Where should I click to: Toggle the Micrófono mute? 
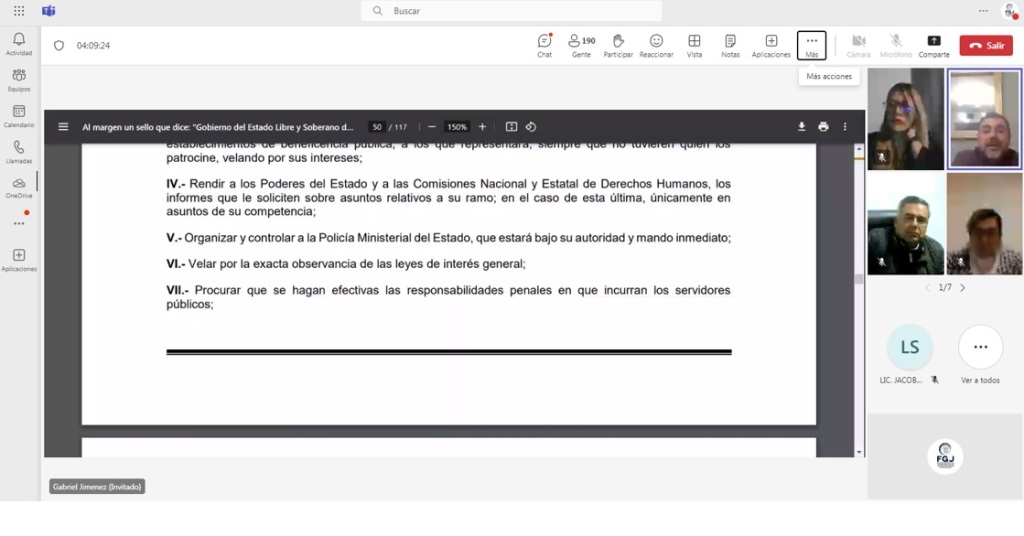pos(895,46)
